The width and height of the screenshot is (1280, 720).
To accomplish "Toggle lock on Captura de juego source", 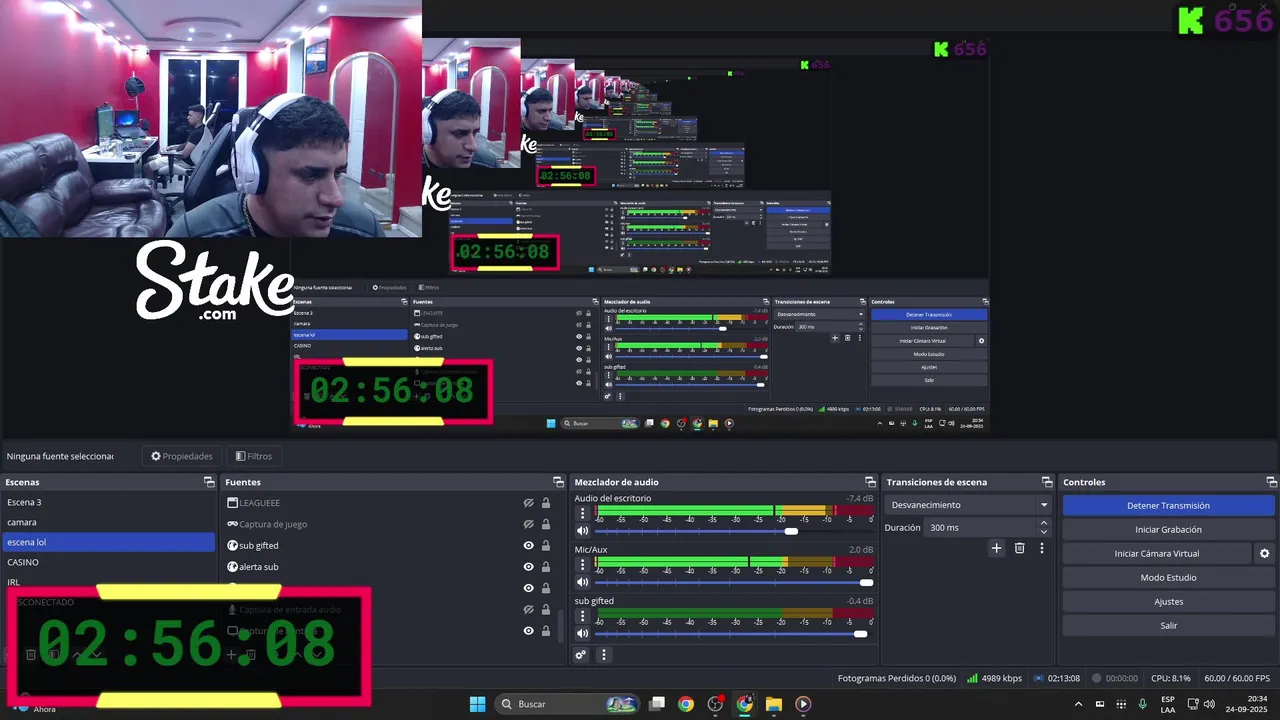I will (546, 524).
